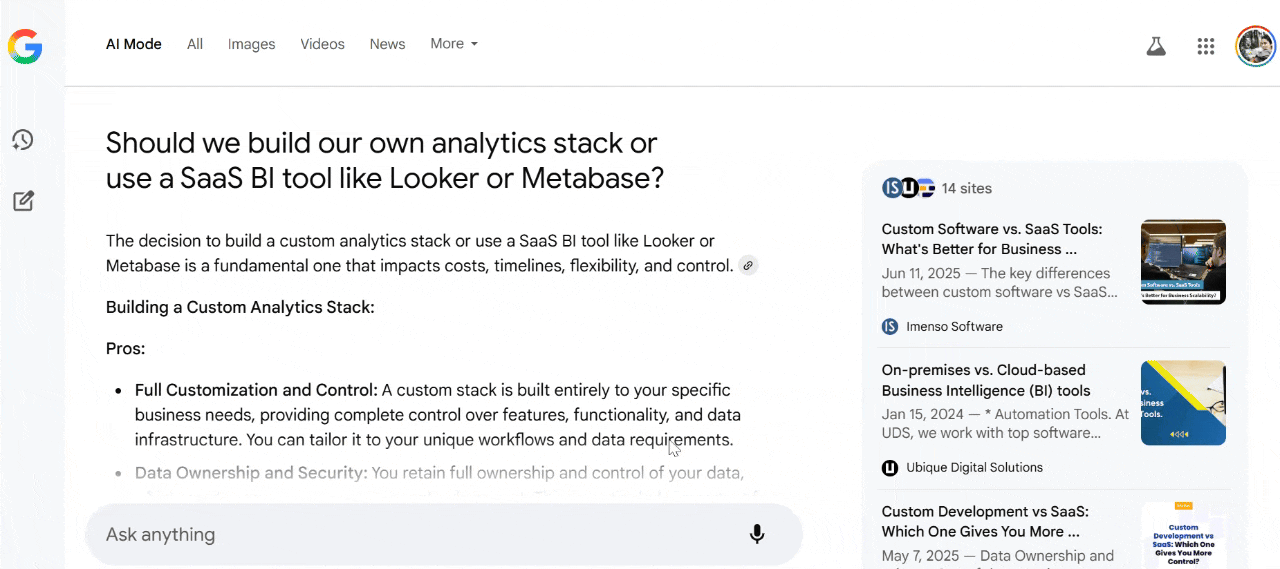Click the Imenso Software source name

[954, 326]
